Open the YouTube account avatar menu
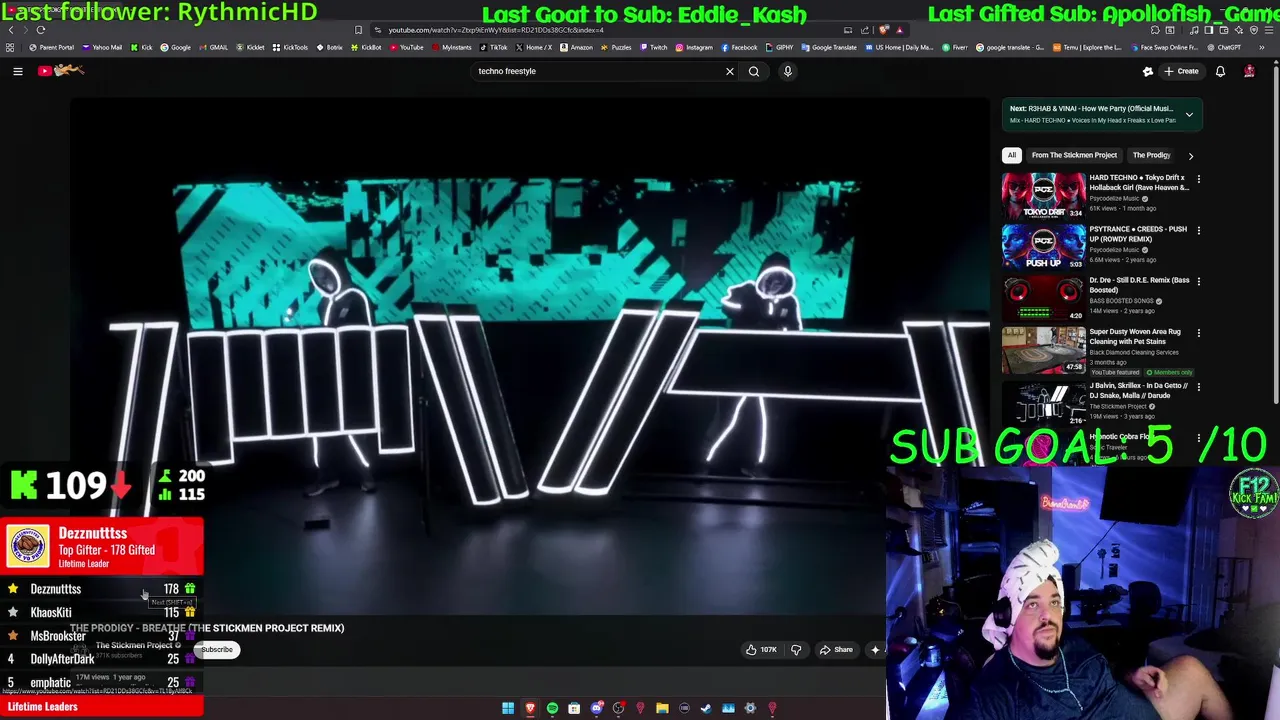 [1249, 71]
